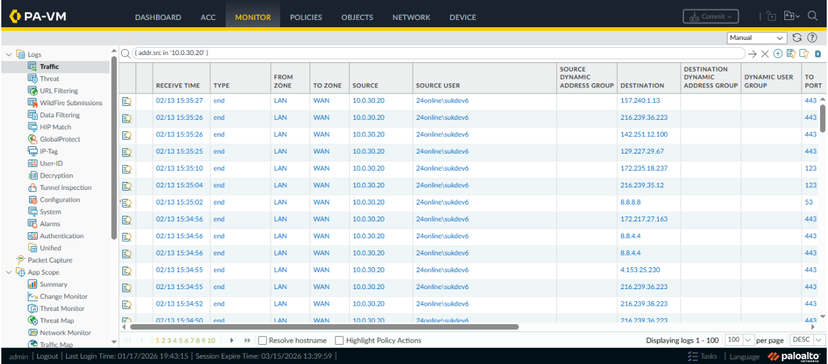
Task: Select Authentication logs in sidebar
Action: pyautogui.click(x=62, y=236)
